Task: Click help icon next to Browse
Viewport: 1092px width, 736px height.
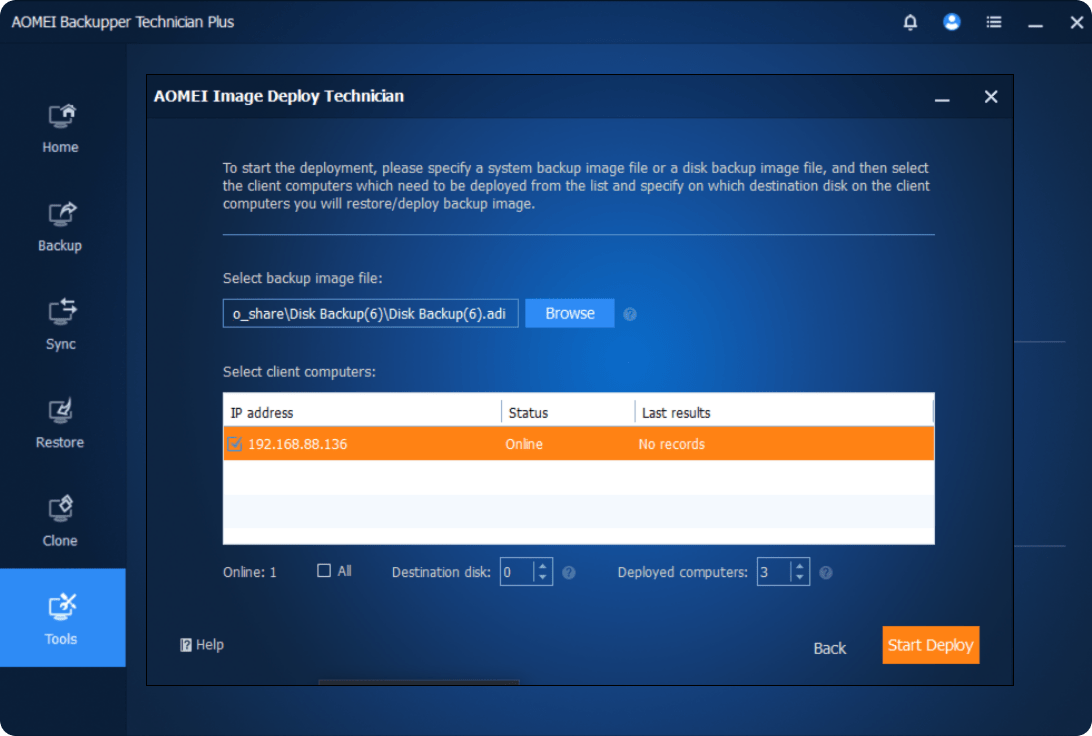Action: click(x=630, y=314)
